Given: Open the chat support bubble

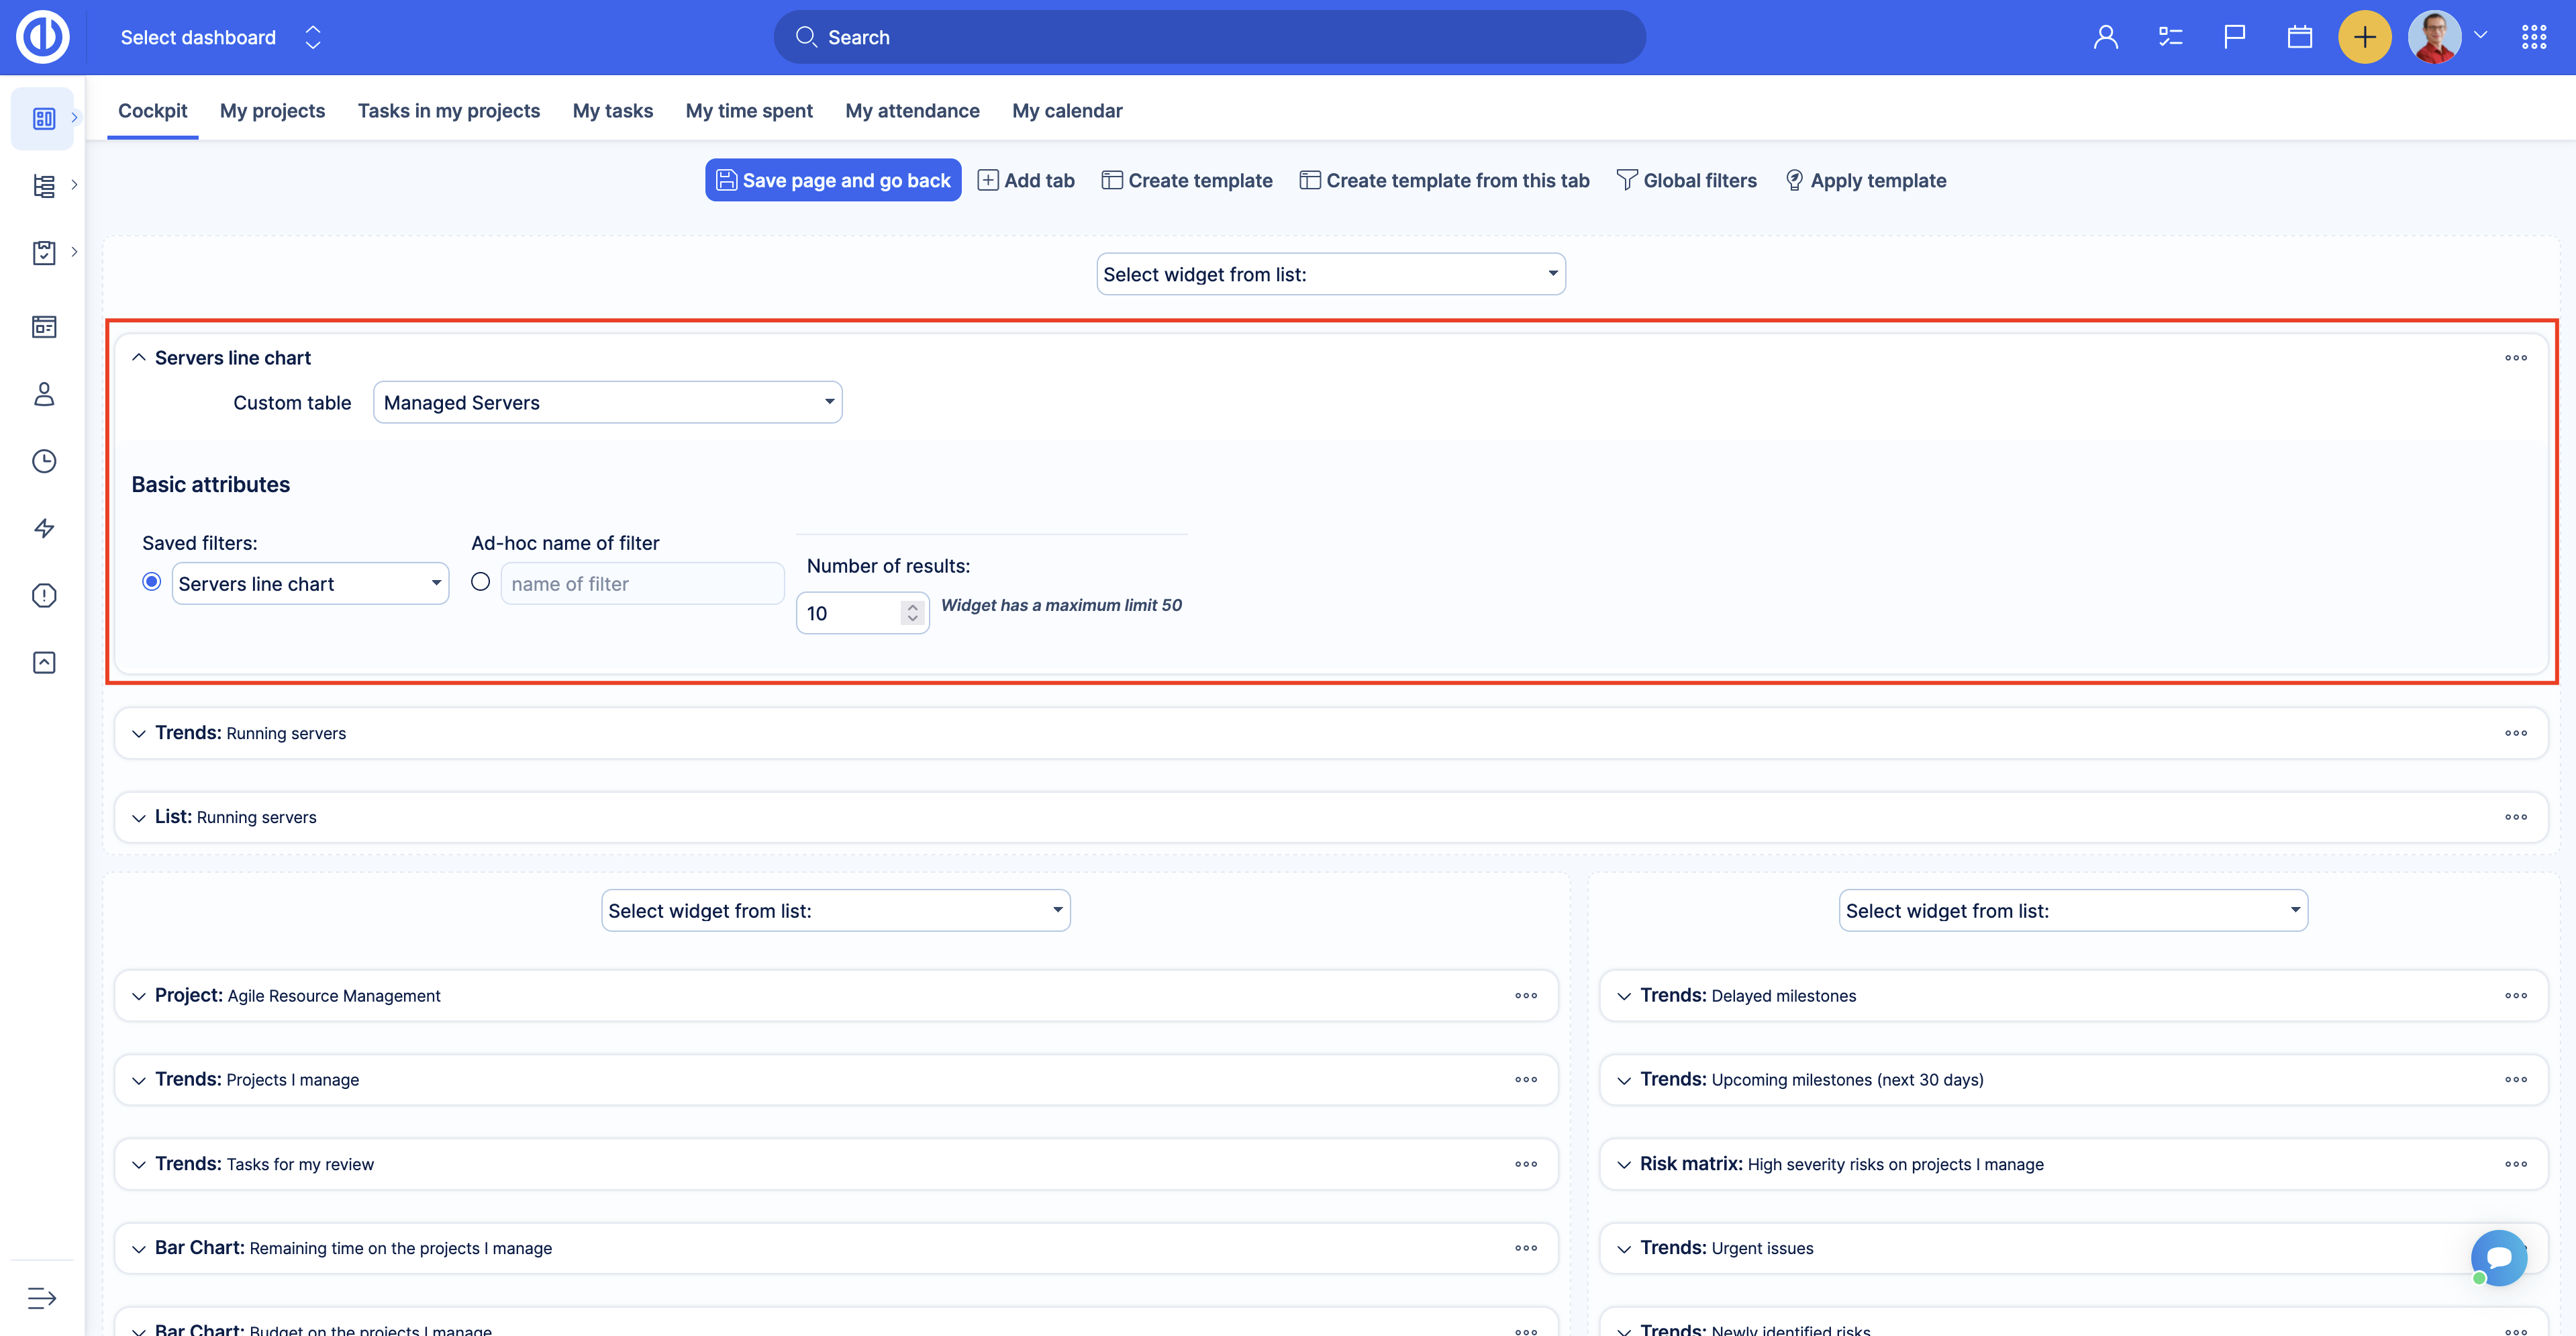Looking at the screenshot, I should click(x=2499, y=1257).
